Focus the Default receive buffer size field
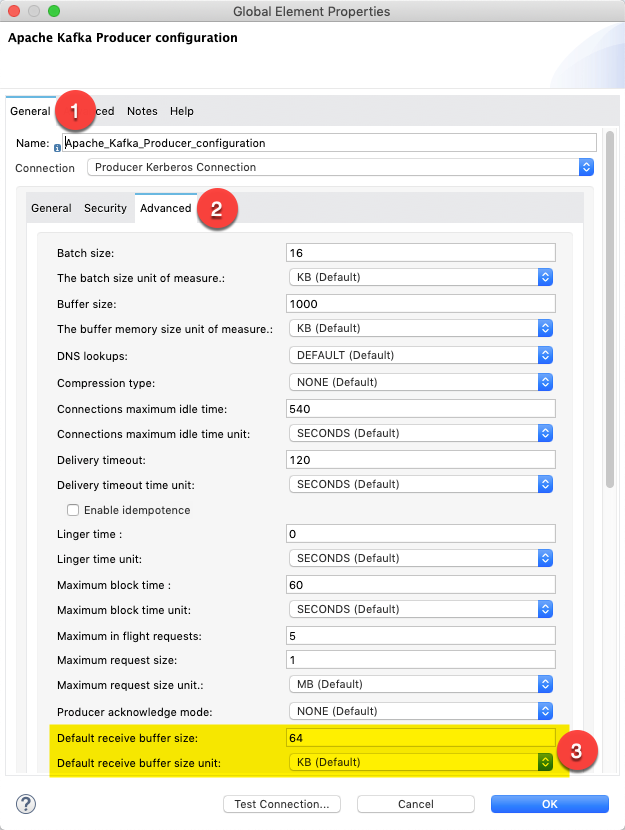The image size is (625, 830). coord(421,738)
